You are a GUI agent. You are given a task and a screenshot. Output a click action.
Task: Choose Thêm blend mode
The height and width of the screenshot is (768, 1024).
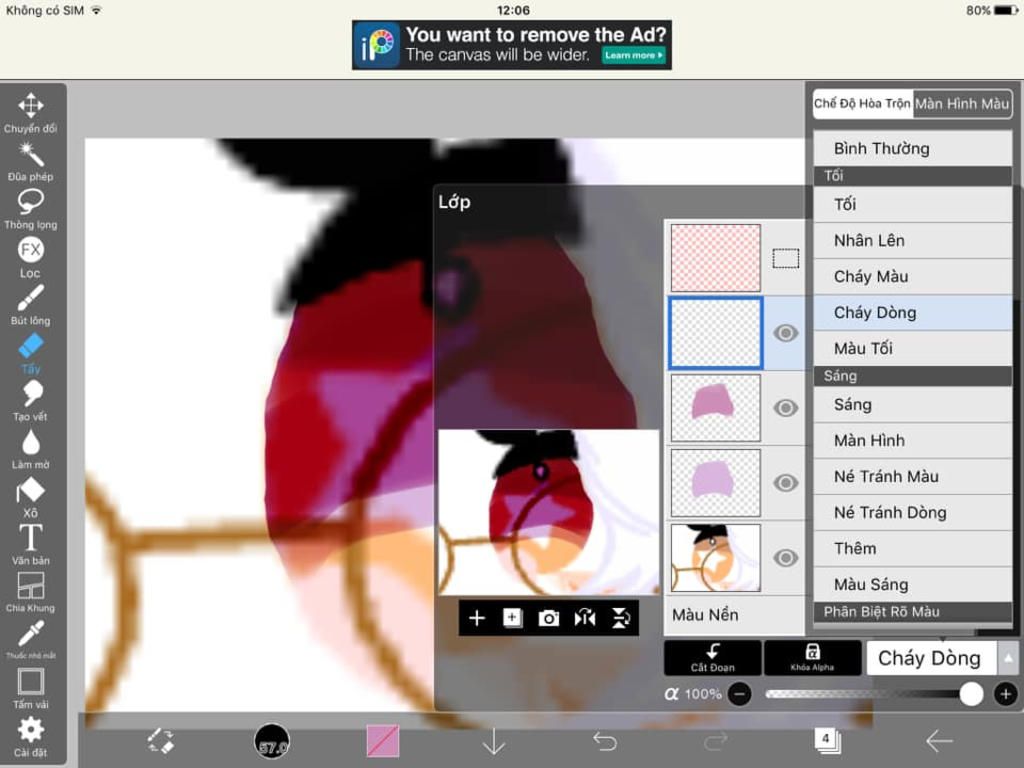[913, 549]
